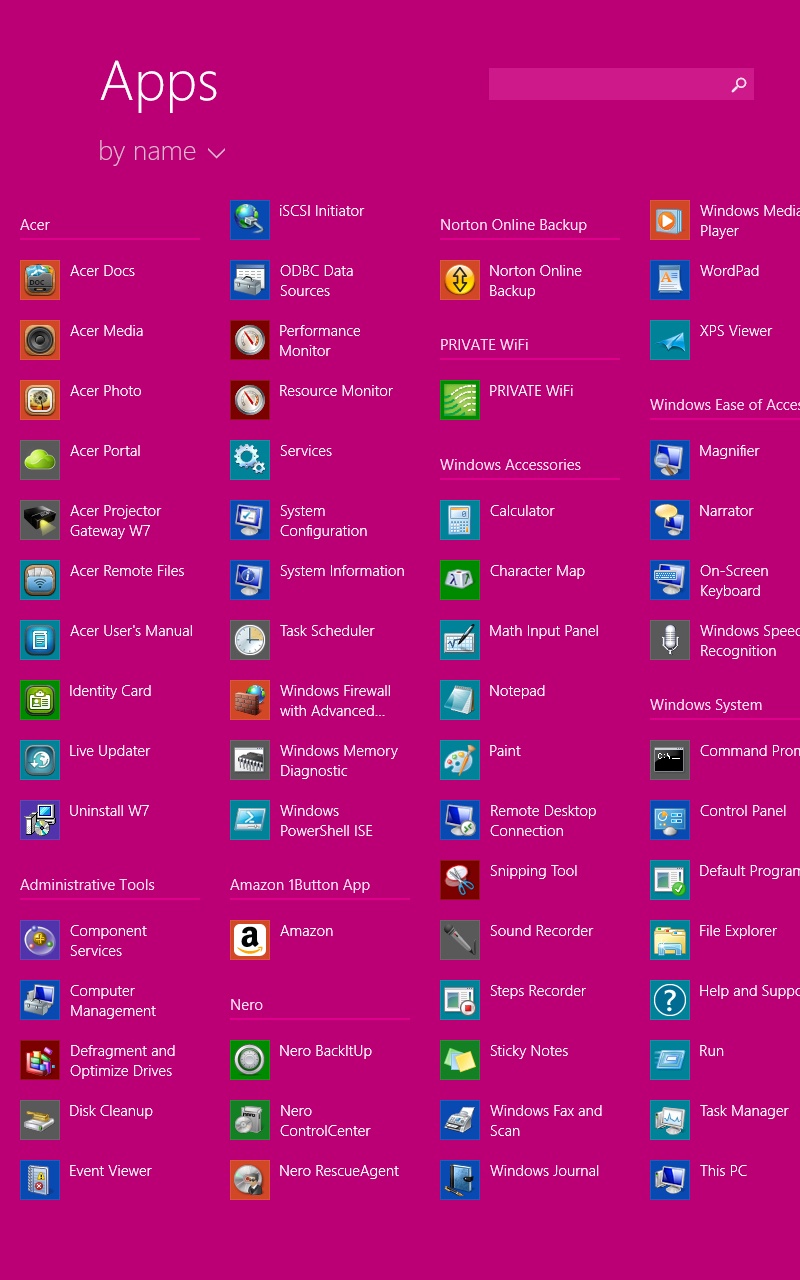The height and width of the screenshot is (1280, 800).
Task: Open the Control Panel label
Action: pos(743,811)
